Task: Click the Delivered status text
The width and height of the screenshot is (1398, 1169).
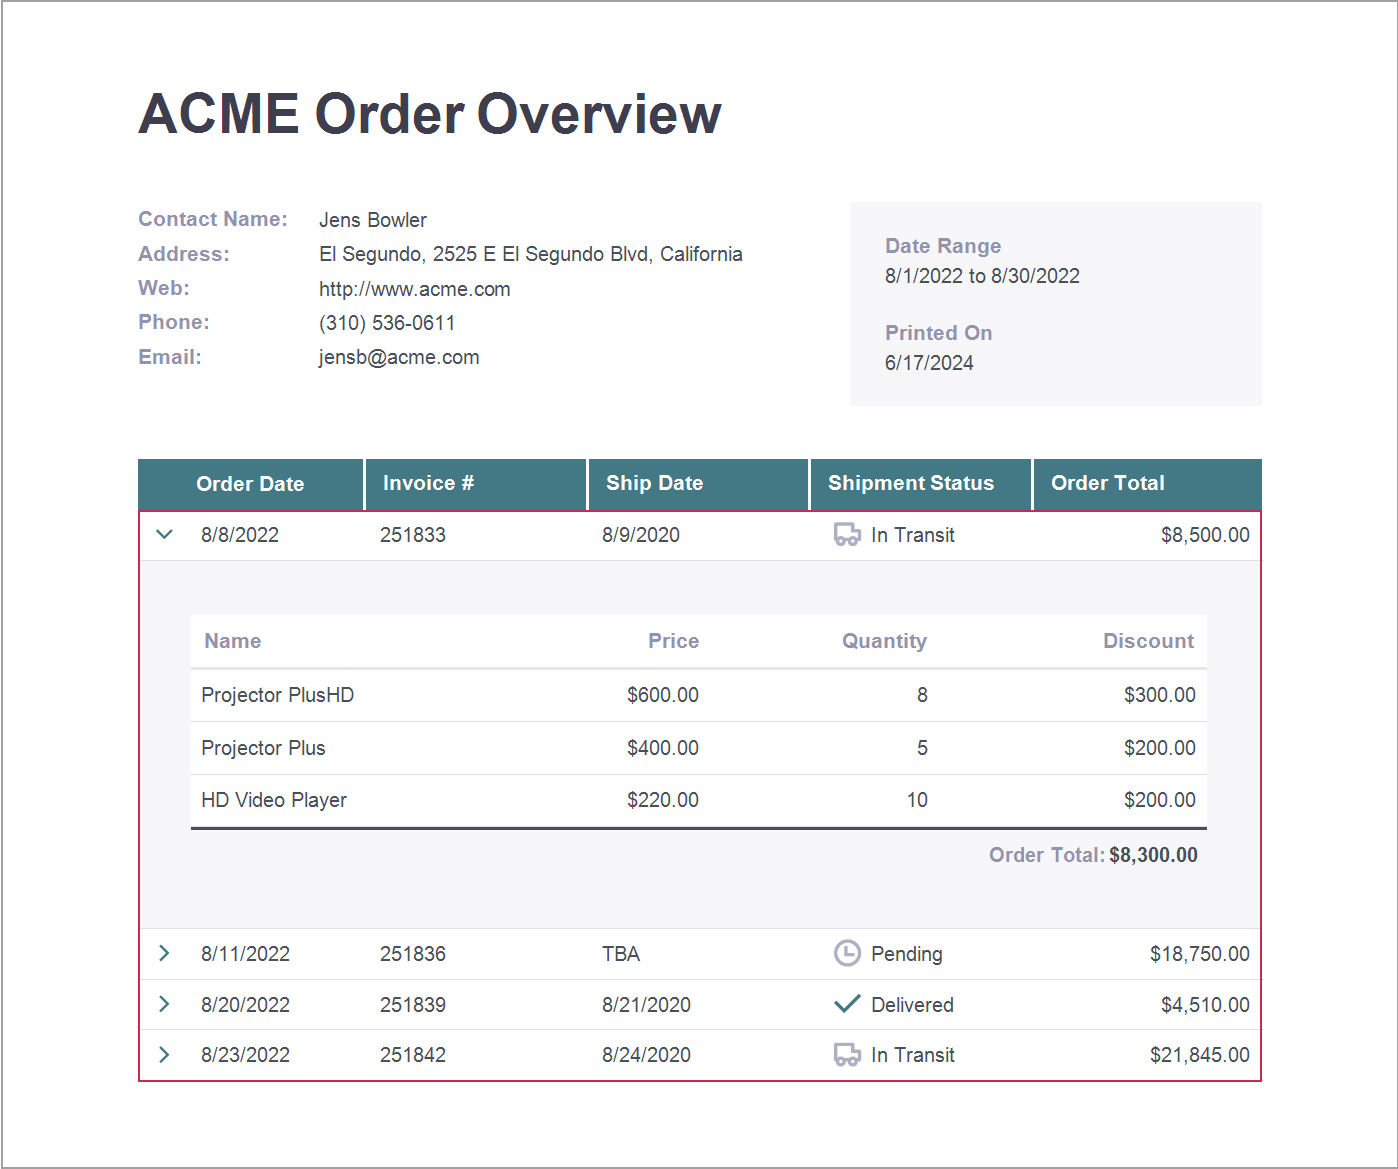Action: coord(912,1005)
